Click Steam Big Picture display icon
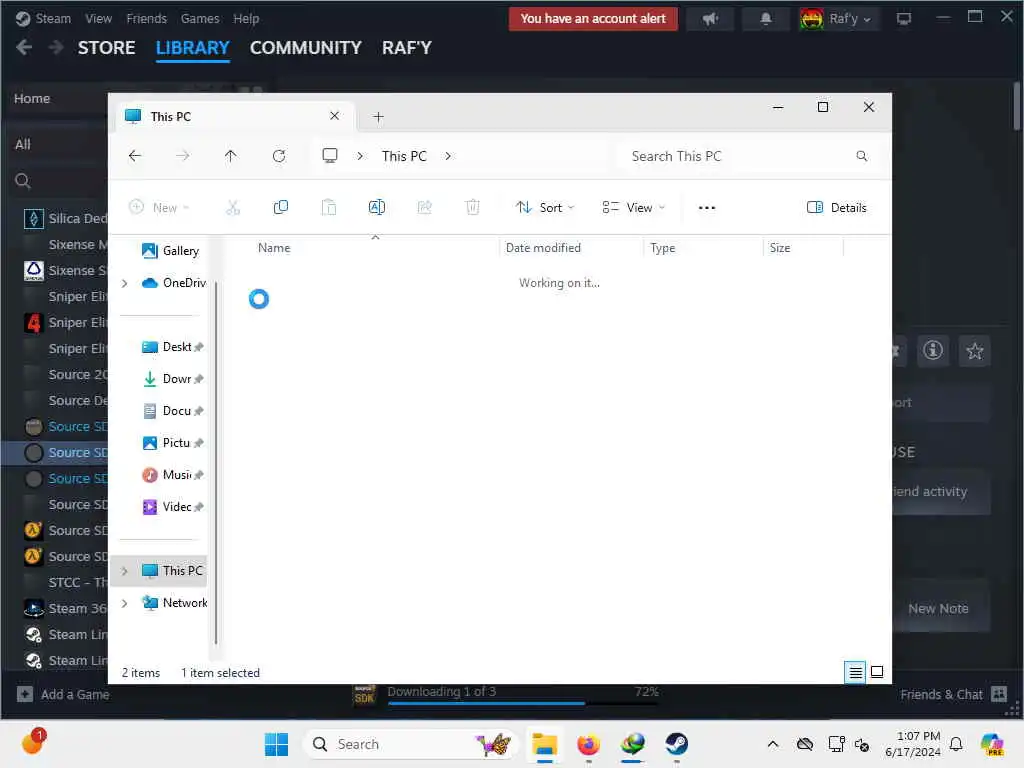This screenshot has width=1024, height=768. tap(904, 19)
